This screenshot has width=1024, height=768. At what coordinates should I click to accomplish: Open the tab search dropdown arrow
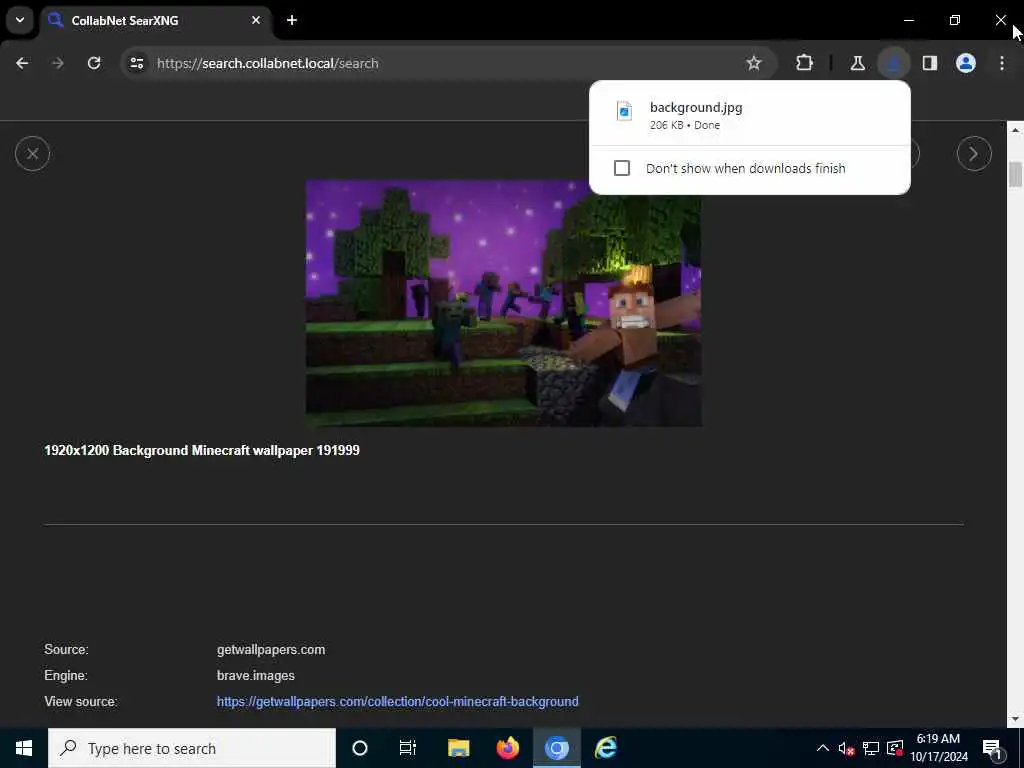click(20, 20)
